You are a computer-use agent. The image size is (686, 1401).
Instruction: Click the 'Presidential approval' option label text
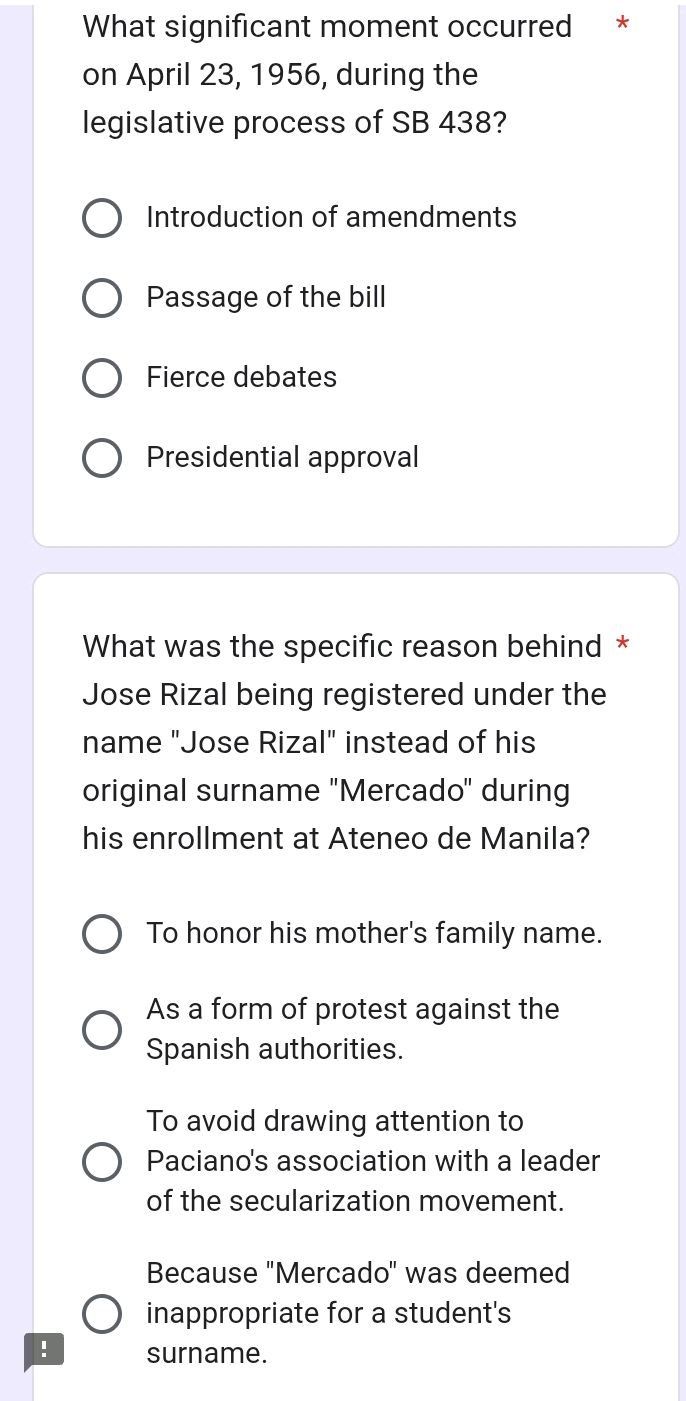282,458
